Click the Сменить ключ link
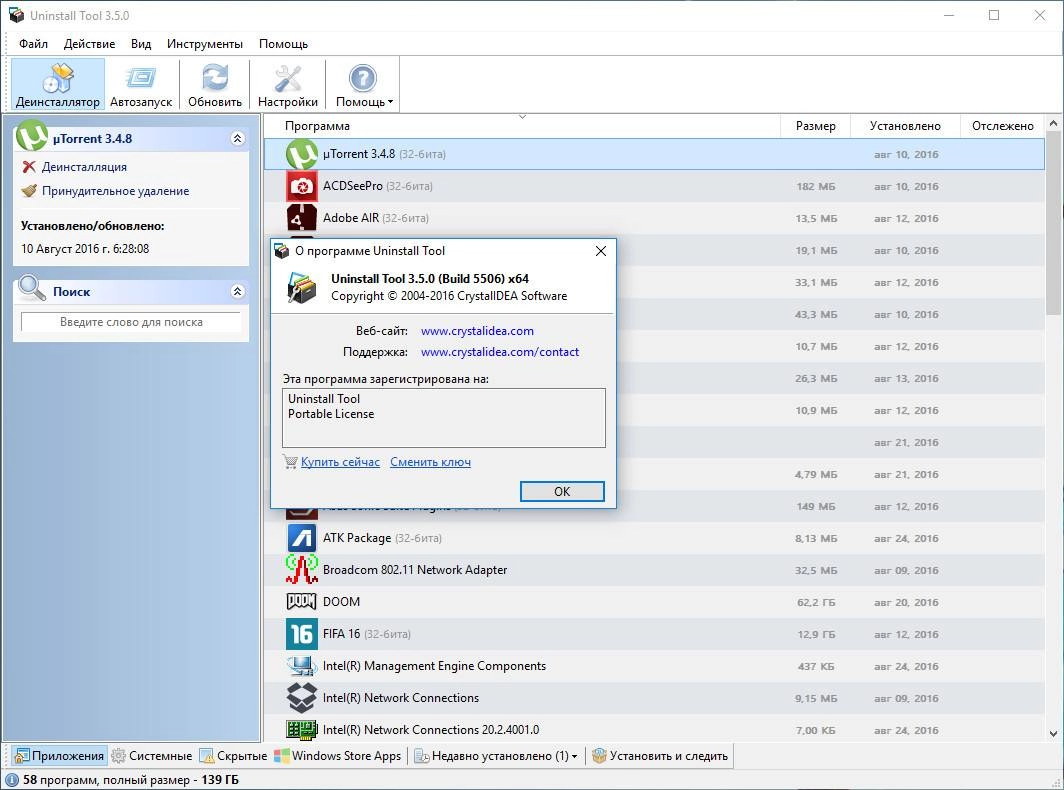Image resolution: width=1064 pixels, height=790 pixels. [x=430, y=462]
